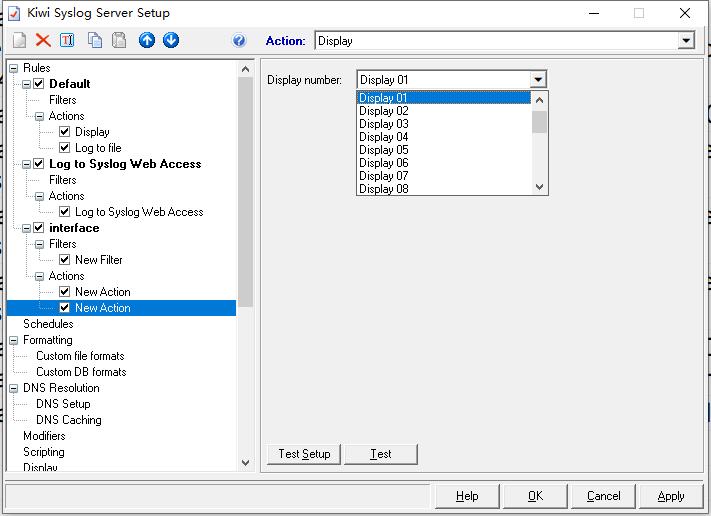Uncheck the Default rule checkbox
This screenshot has height=516, width=711.
pyautogui.click(x=40, y=84)
